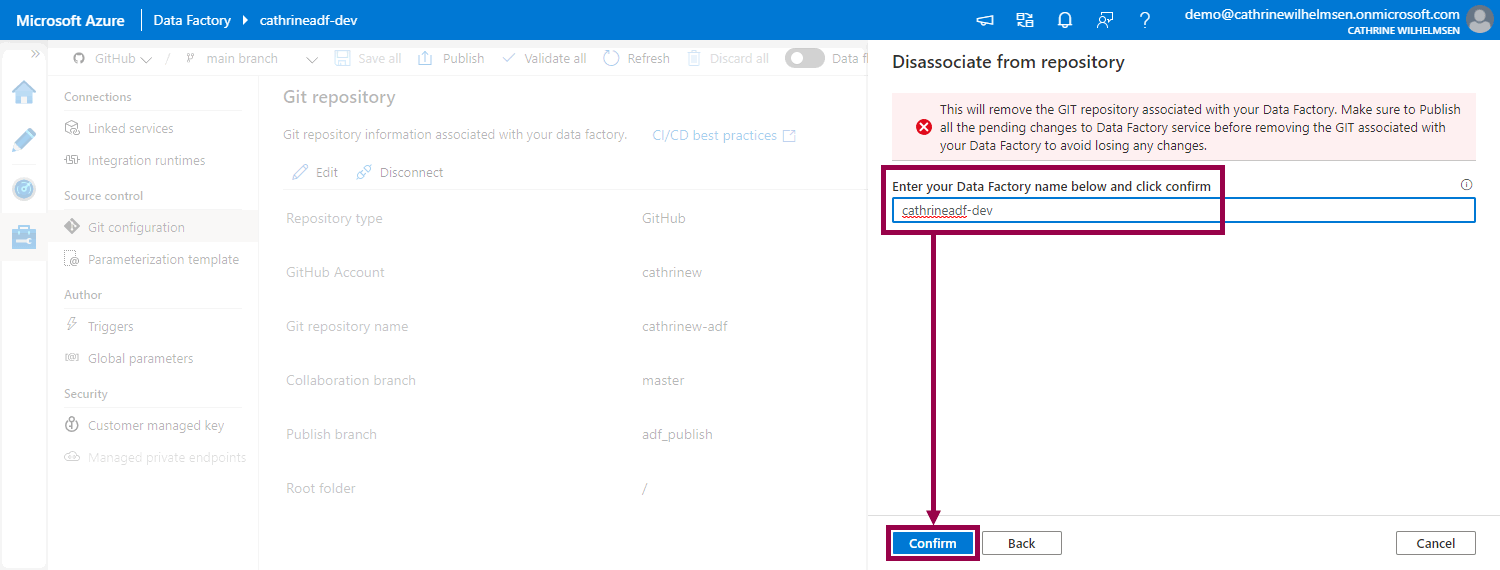Expand the left sidebar chevrons
Image resolution: width=1500 pixels, height=570 pixels.
pyautogui.click(x=36, y=54)
